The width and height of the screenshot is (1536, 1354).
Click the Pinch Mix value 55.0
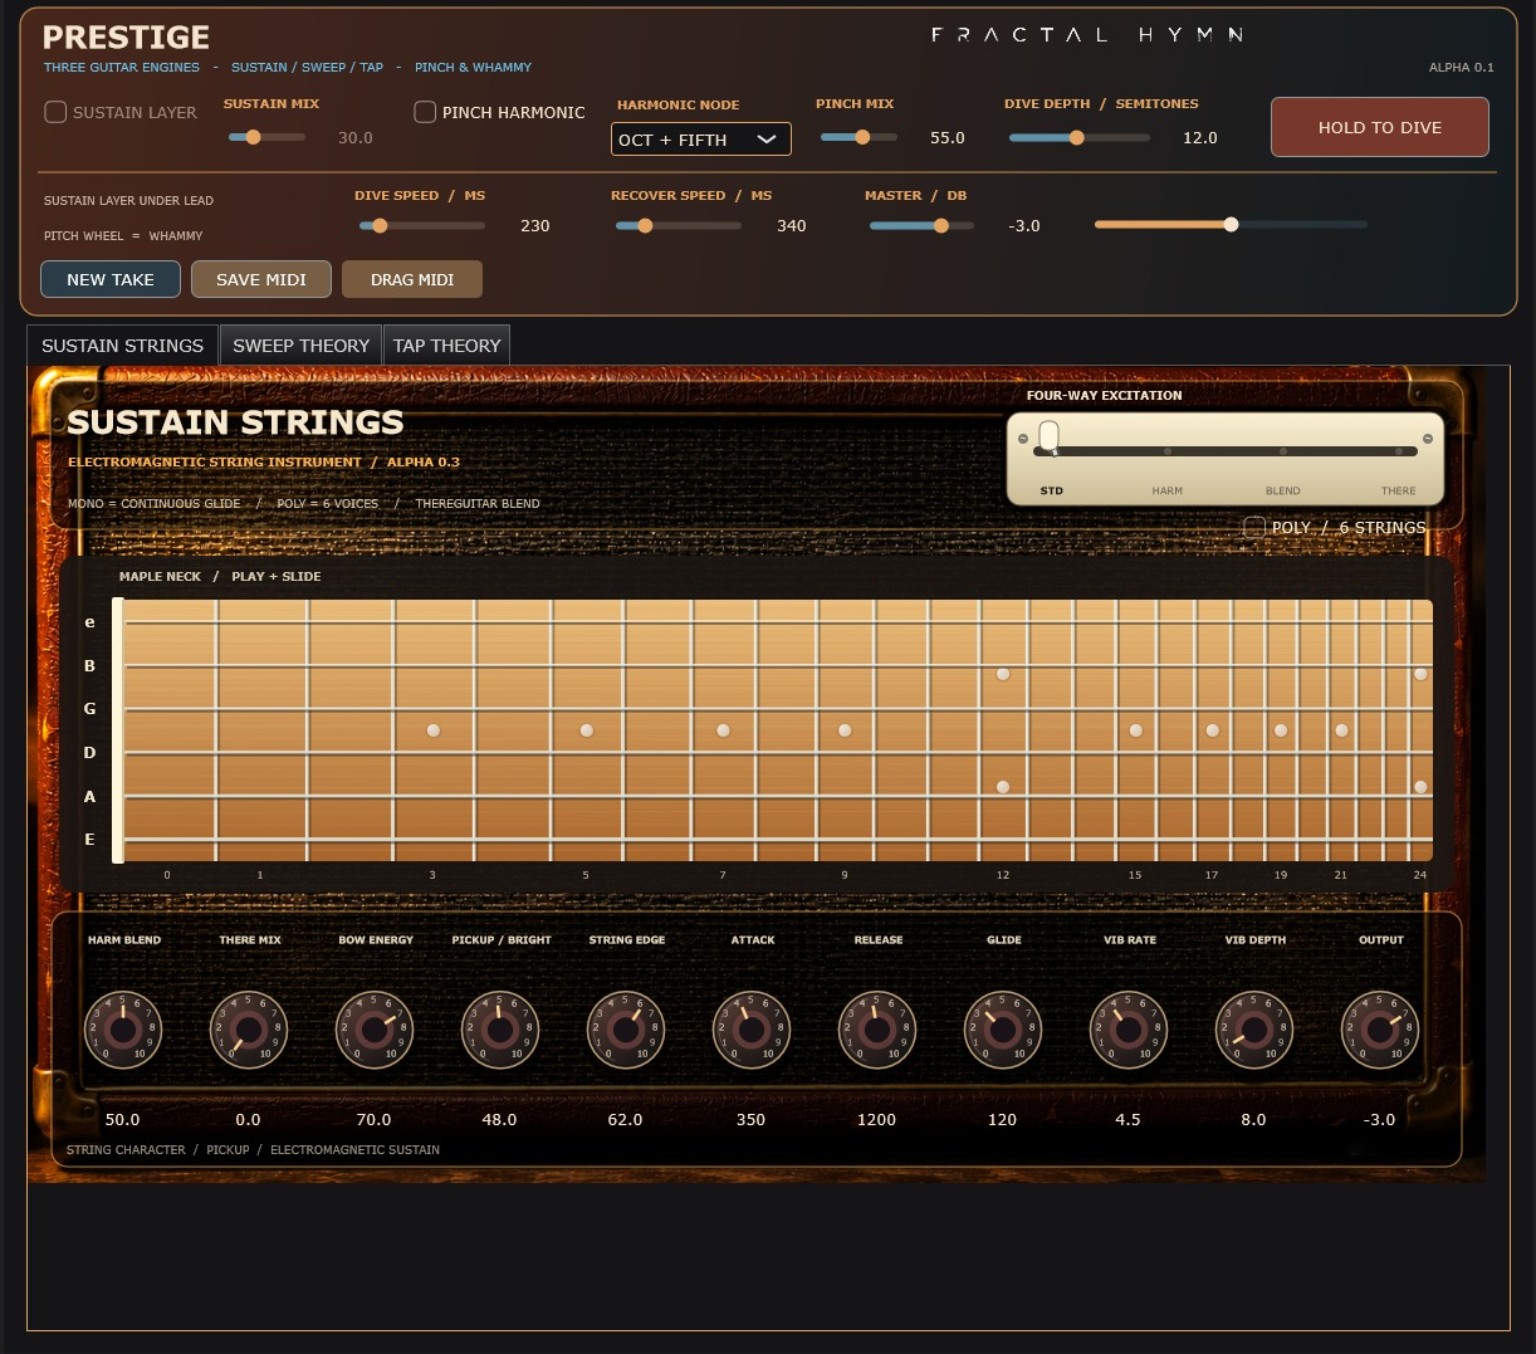coord(947,138)
